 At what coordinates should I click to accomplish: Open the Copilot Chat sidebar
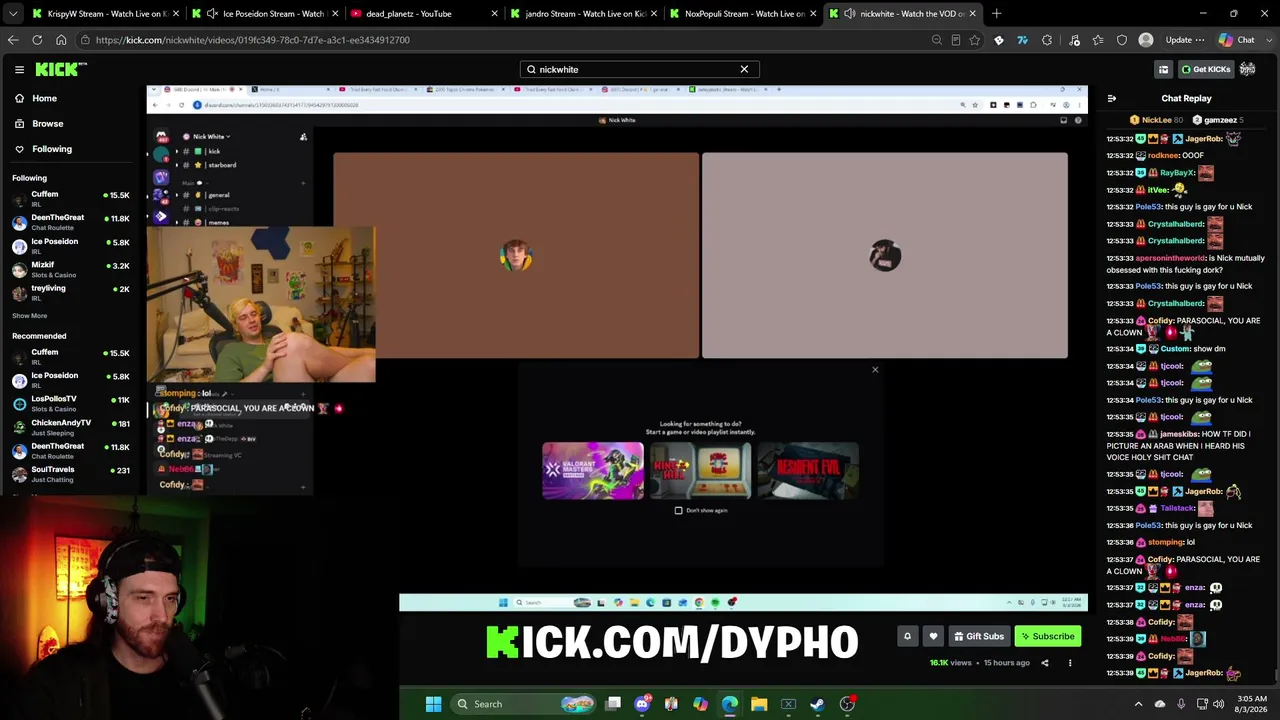(1236, 40)
